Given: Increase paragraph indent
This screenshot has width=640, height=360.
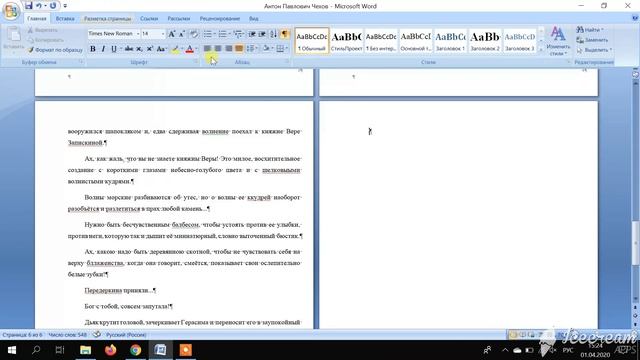Looking at the screenshot, I should 262,34.
